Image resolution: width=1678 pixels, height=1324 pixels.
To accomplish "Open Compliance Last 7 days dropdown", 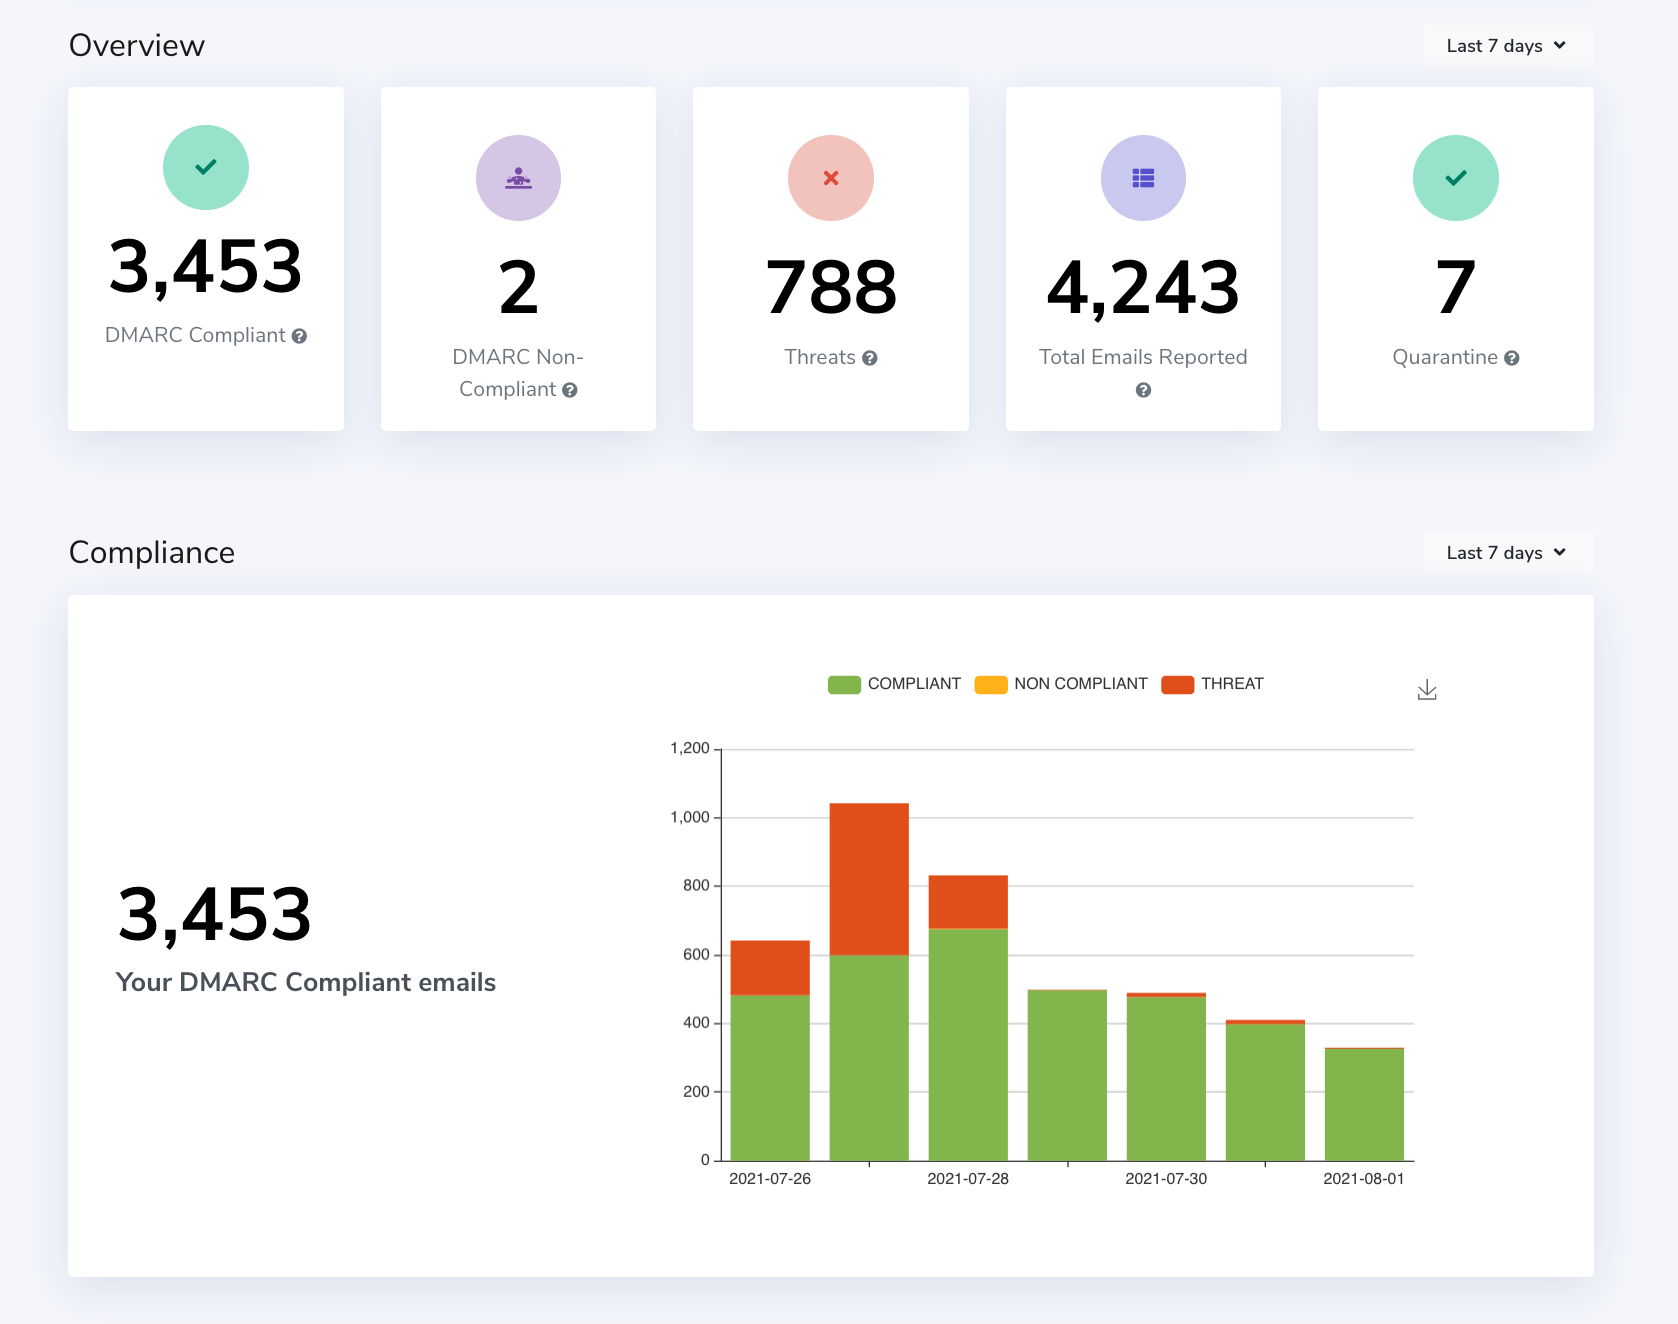I will (1507, 553).
